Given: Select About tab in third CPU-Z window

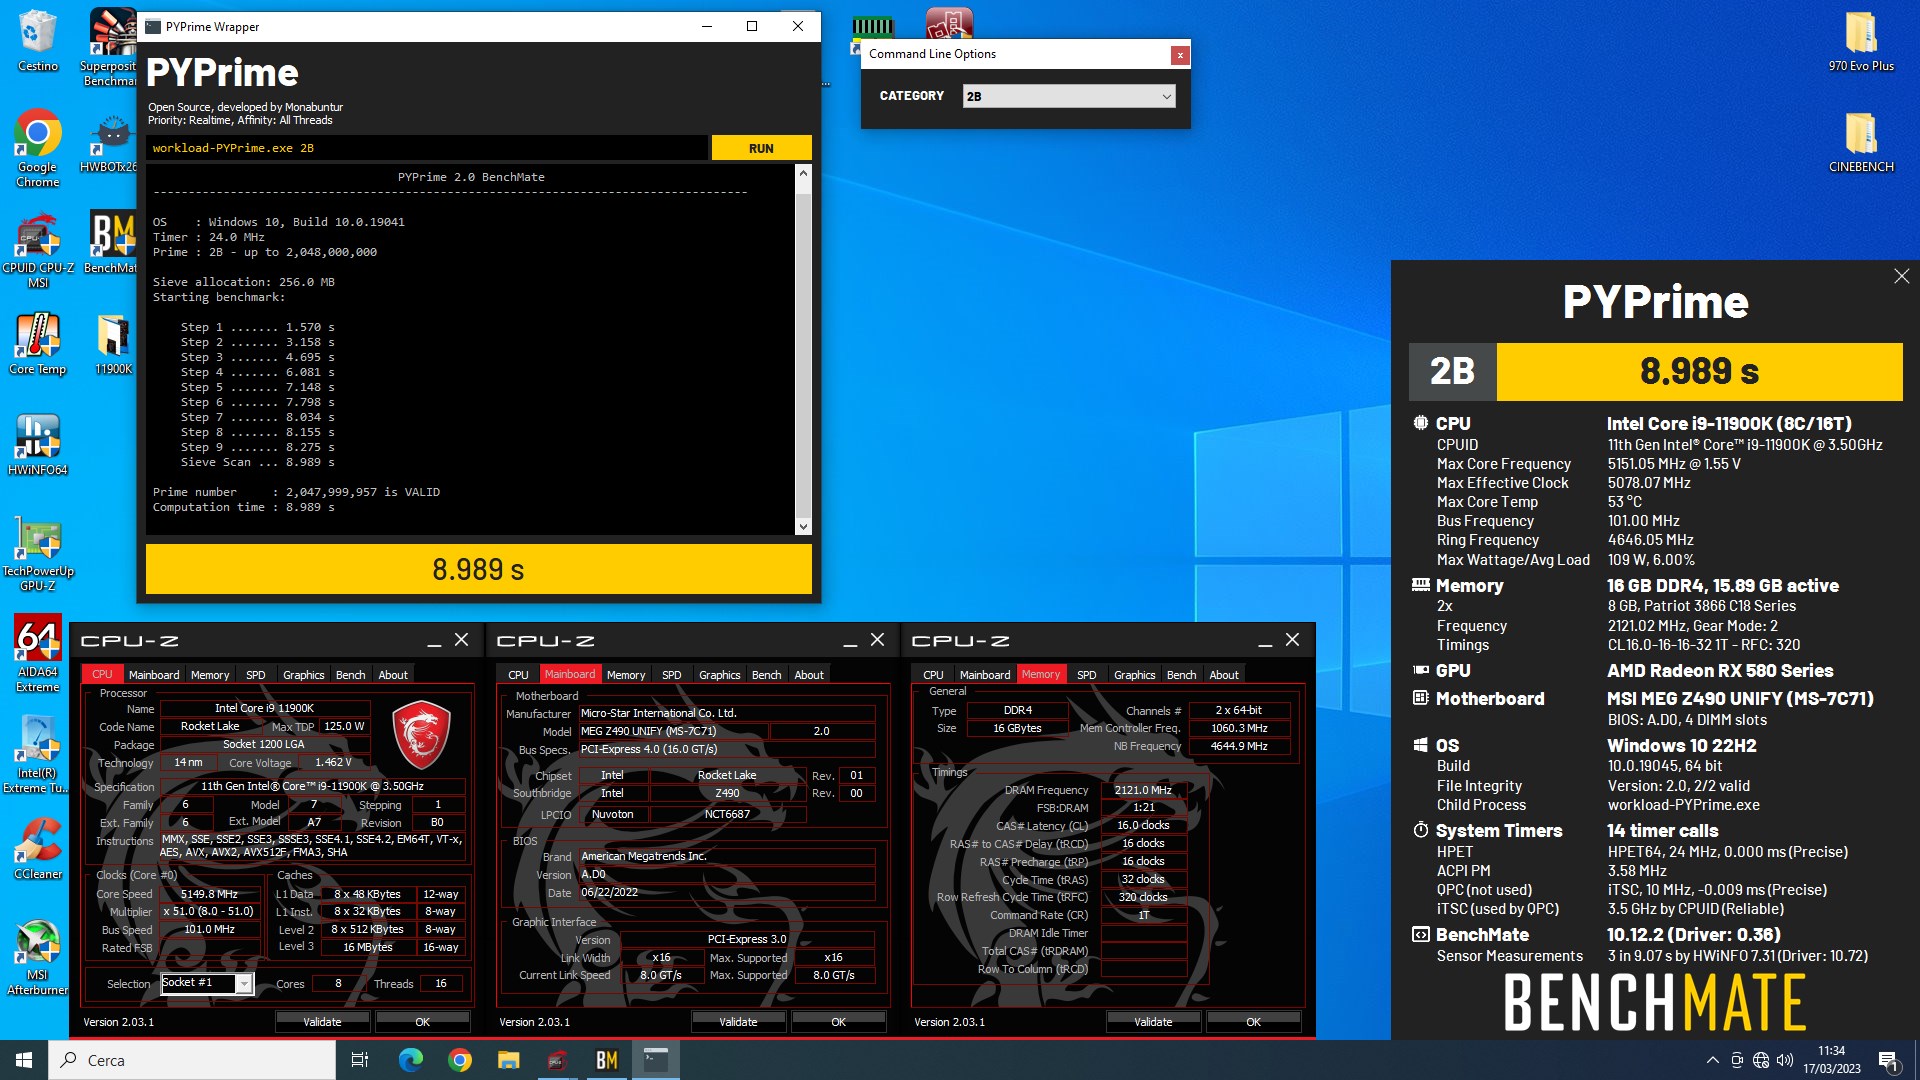Looking at the screenshot, I should tap(1224, 675).
